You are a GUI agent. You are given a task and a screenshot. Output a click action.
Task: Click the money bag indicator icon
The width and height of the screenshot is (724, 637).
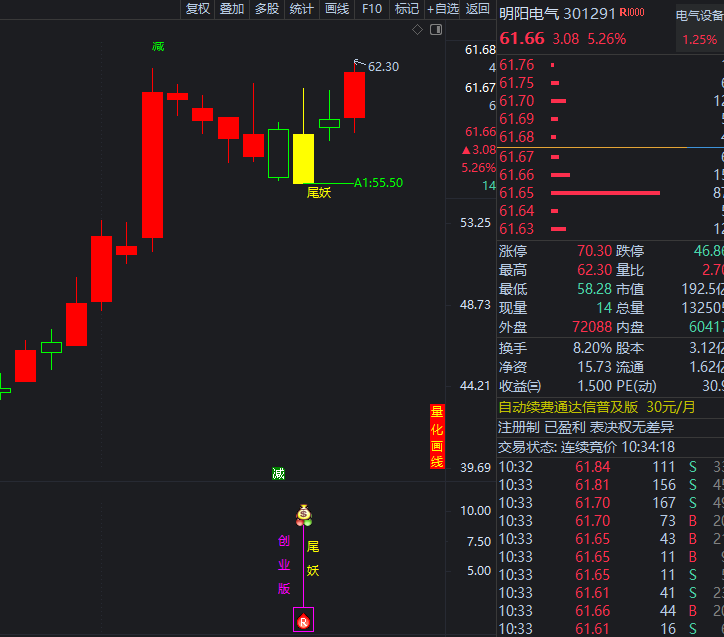[304, 516]
